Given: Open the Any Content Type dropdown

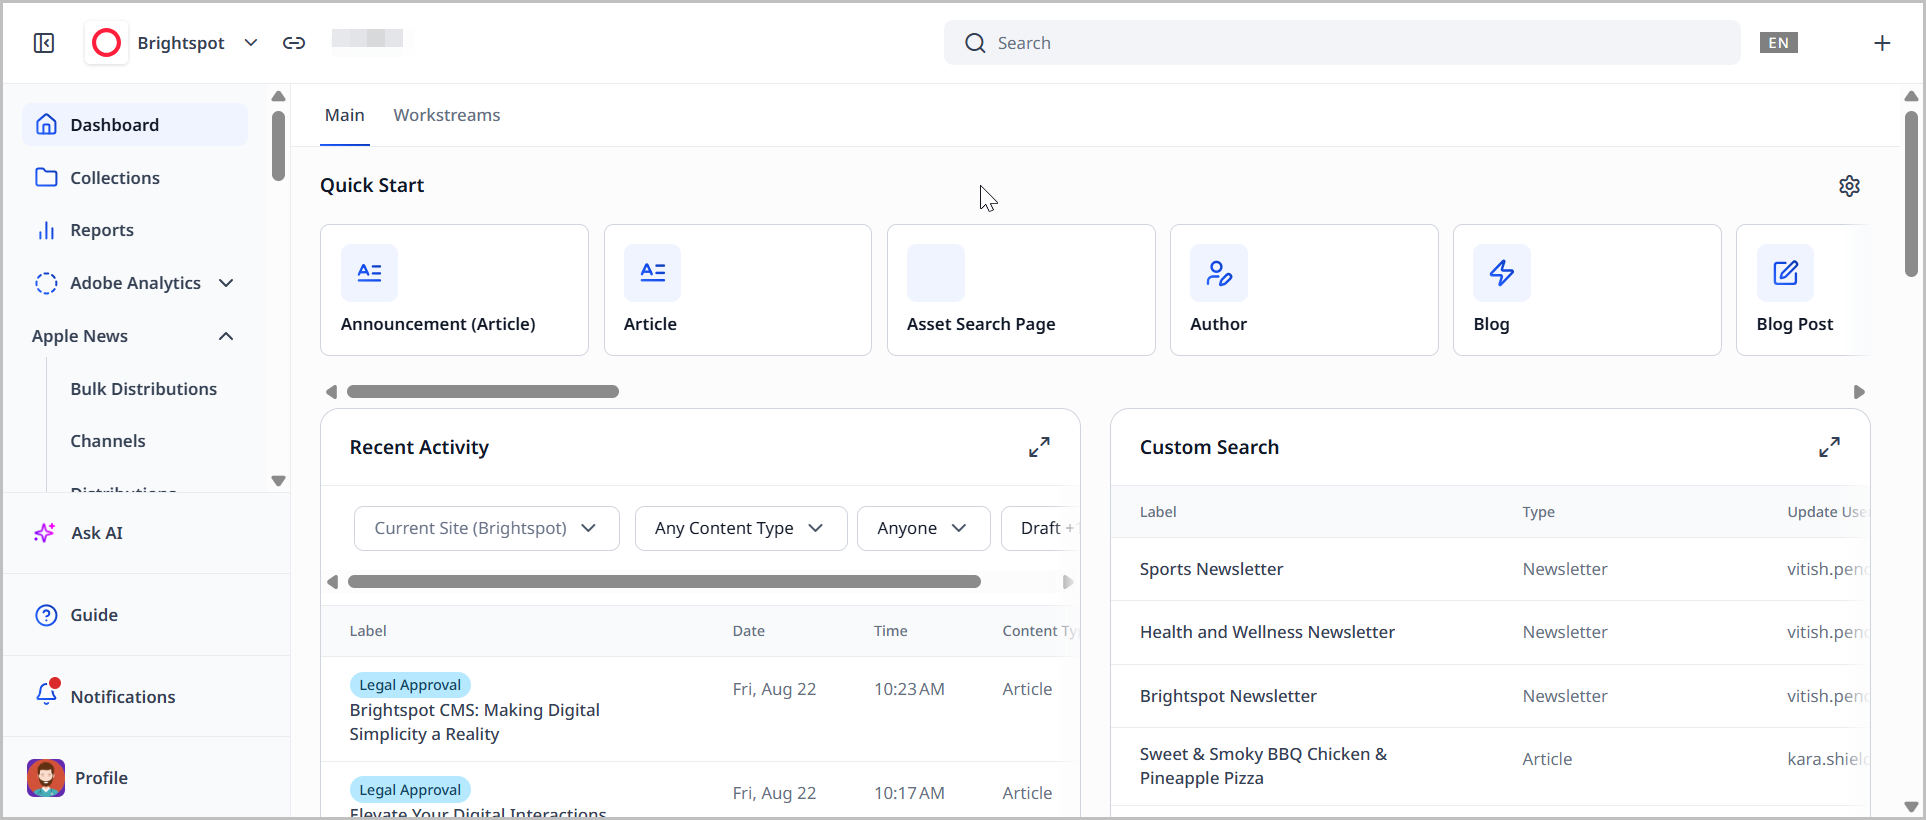Looking at the screenshot, I should click(741, 528).
